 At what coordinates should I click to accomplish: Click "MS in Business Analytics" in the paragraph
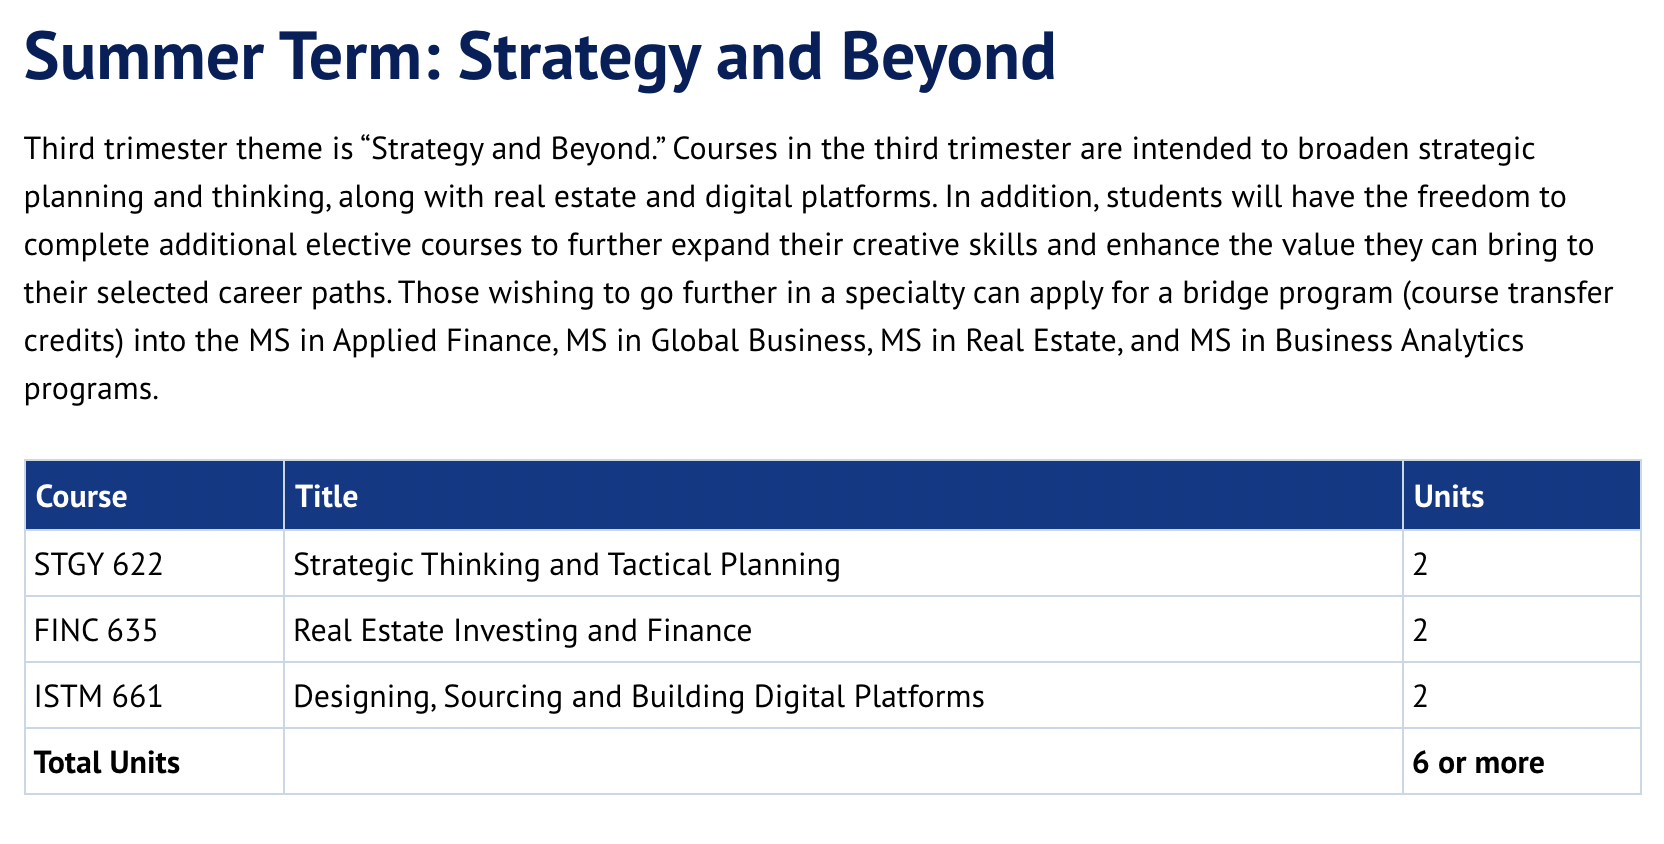tap(1357, 341)
